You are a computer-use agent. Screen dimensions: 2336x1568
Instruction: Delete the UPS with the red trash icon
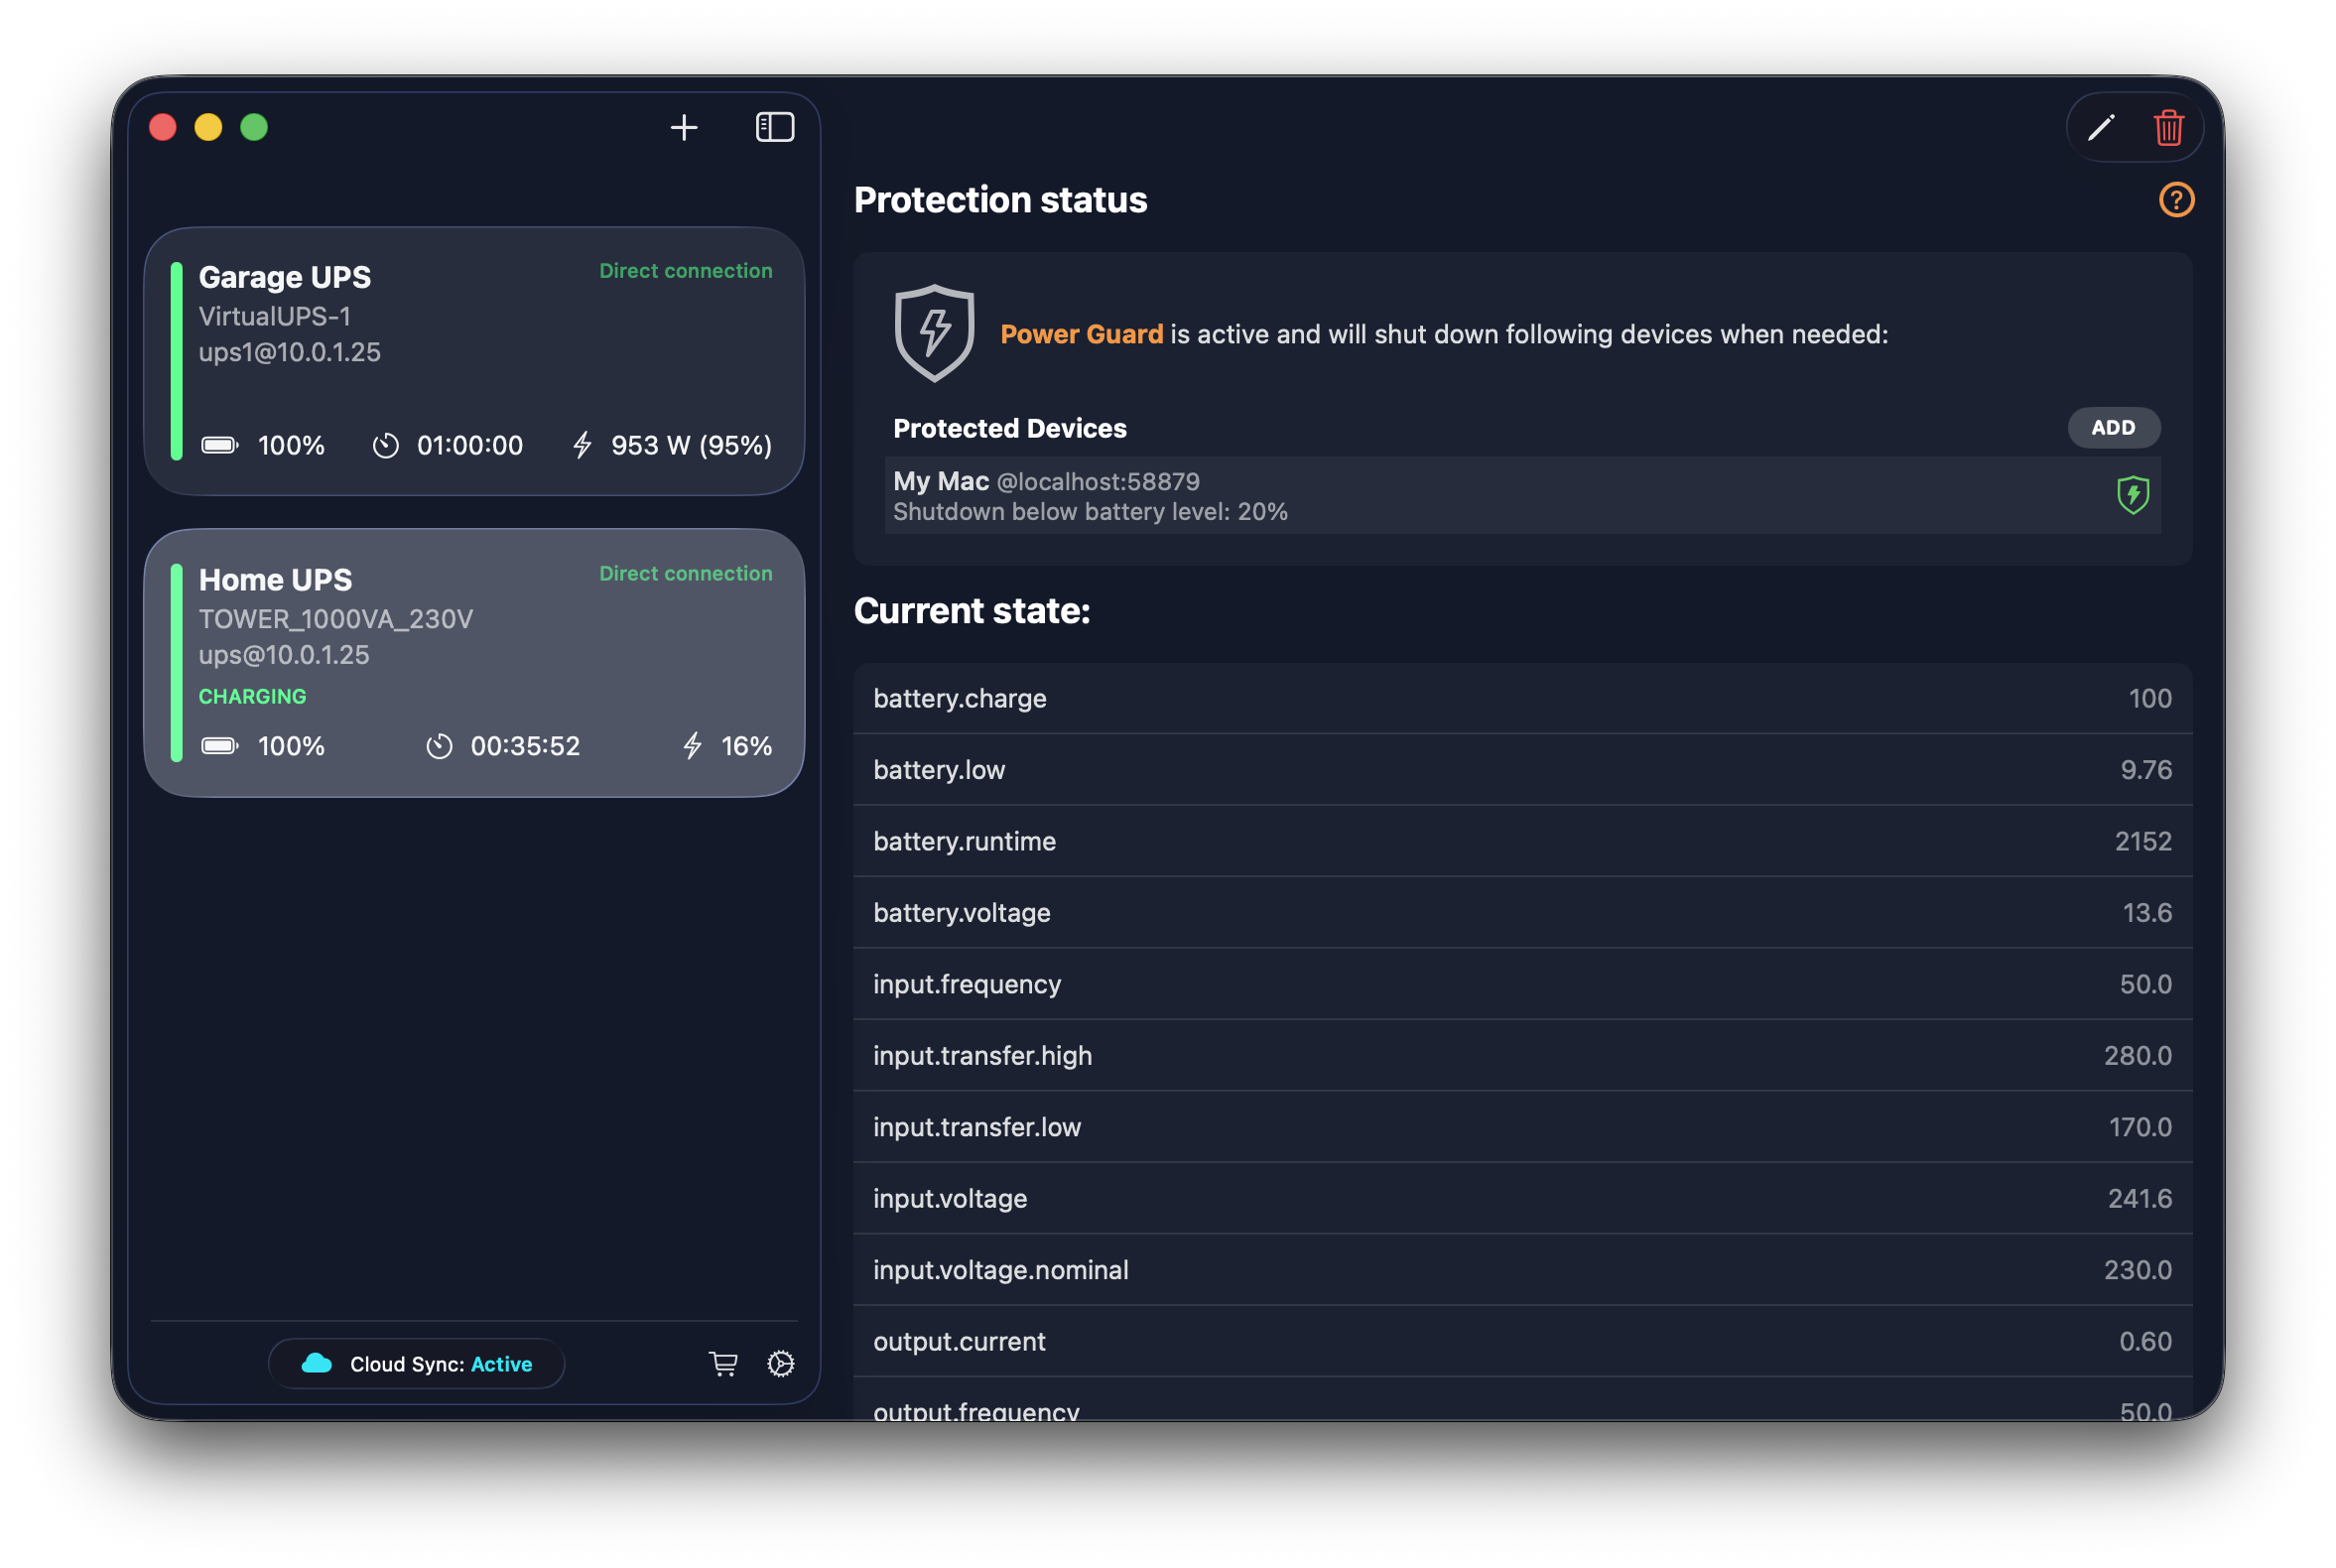2169,128
